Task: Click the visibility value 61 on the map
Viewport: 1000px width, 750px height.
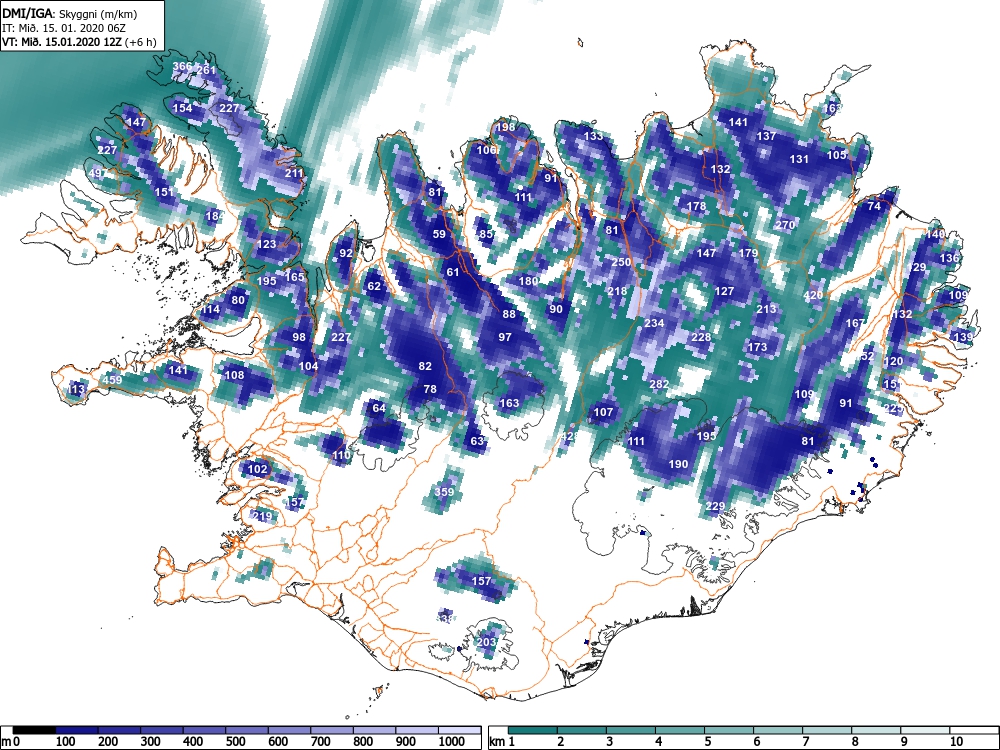Action: [x=453, y=272]
